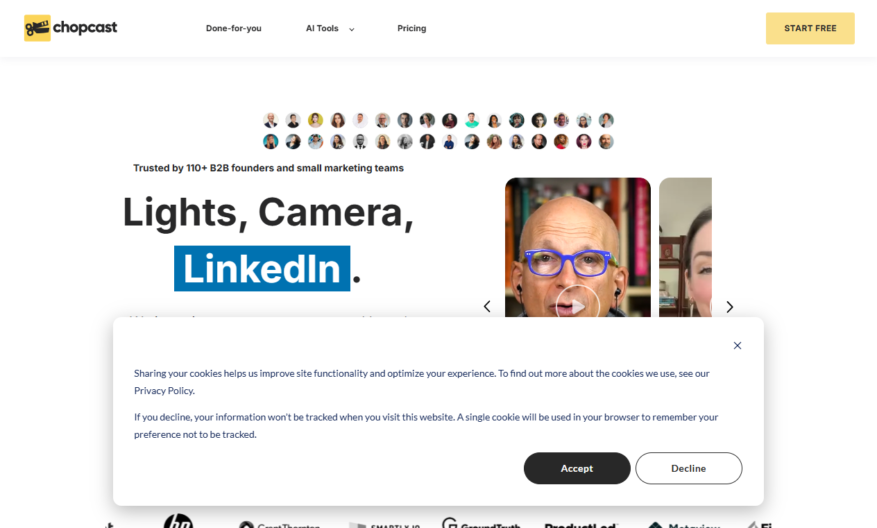
Task: Click the first avatar in the top row
Action: pyautogui.click(x=271, y=120)
